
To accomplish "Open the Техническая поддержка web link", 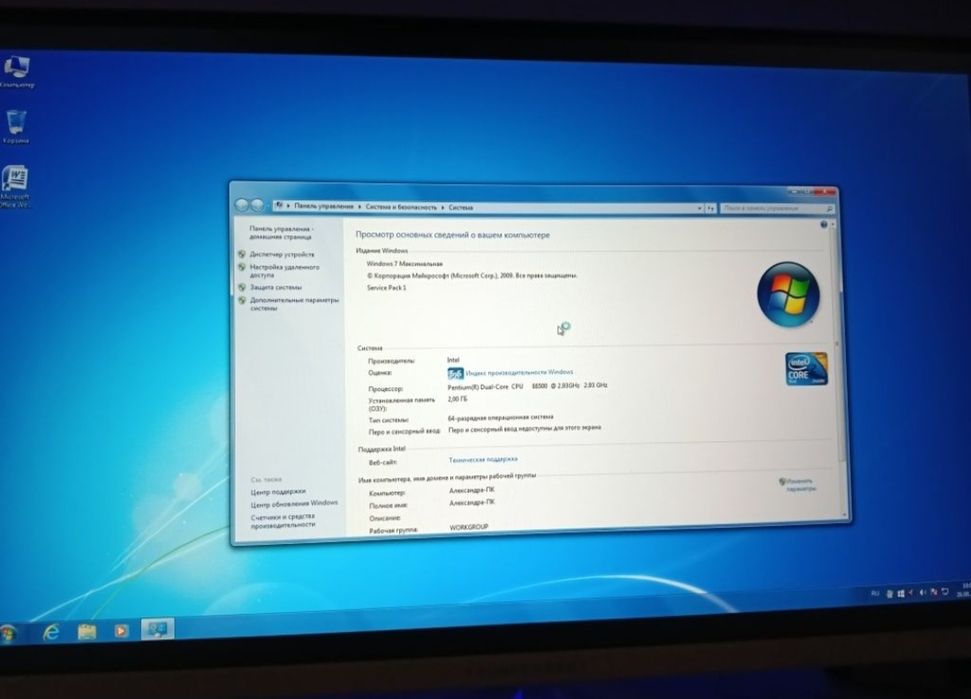I will (483, 459).
